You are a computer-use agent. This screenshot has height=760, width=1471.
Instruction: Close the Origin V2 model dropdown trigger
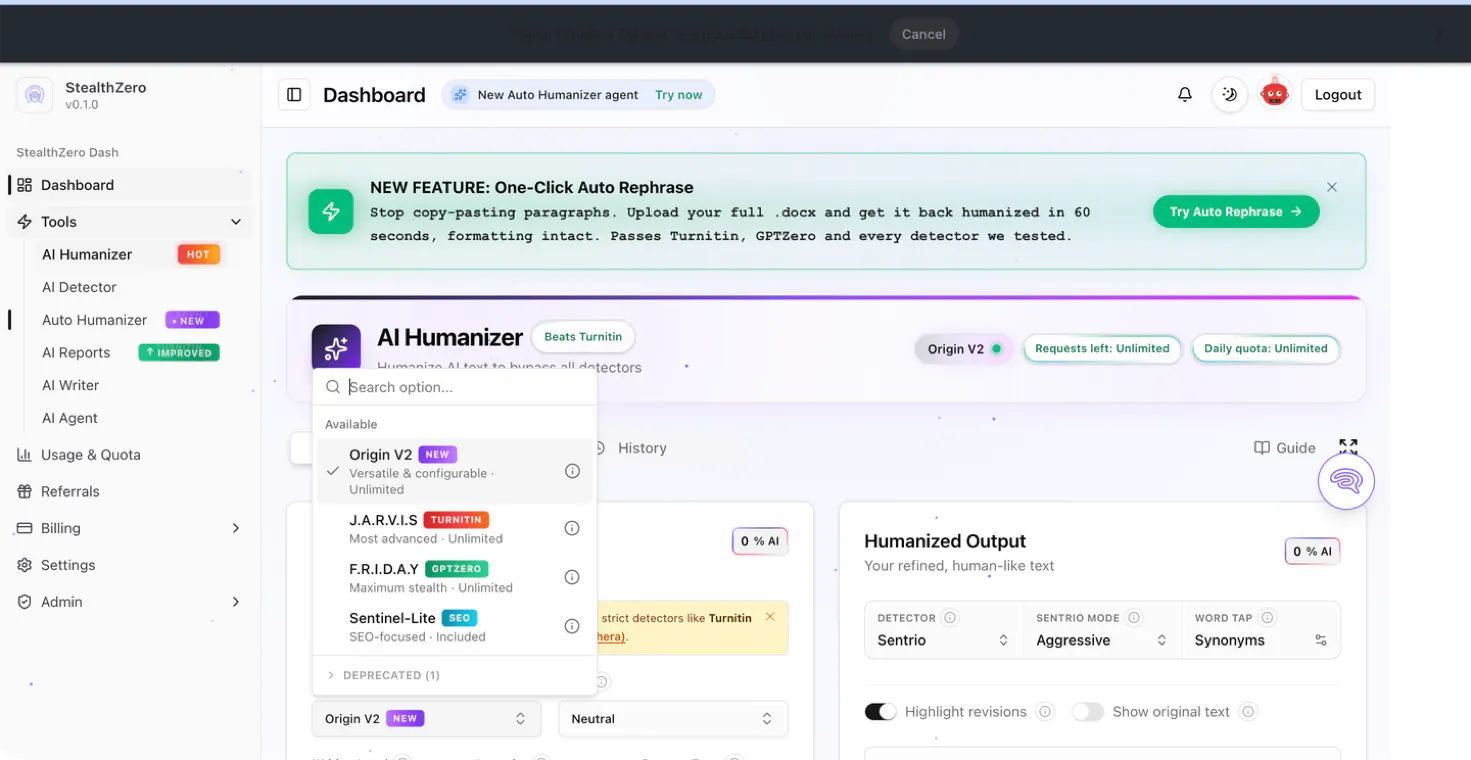tap(426, 719)
